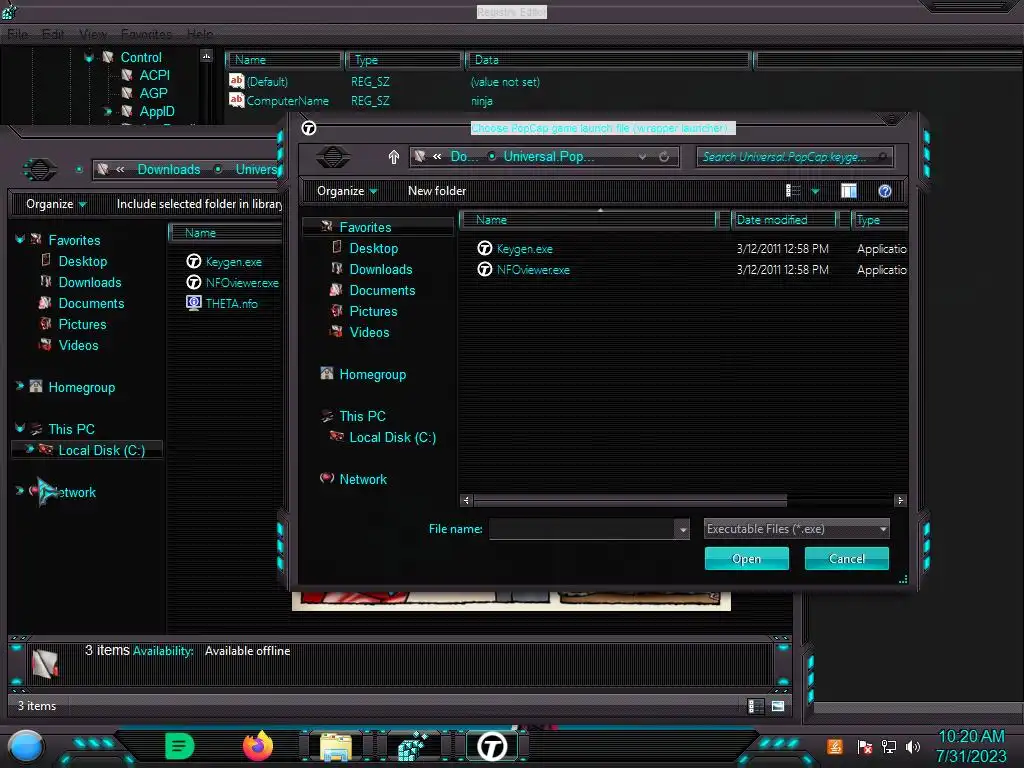The image size is (1024, 768).
Task: Launch Firefox from taskbar
Action: click(x=258, y=746)
